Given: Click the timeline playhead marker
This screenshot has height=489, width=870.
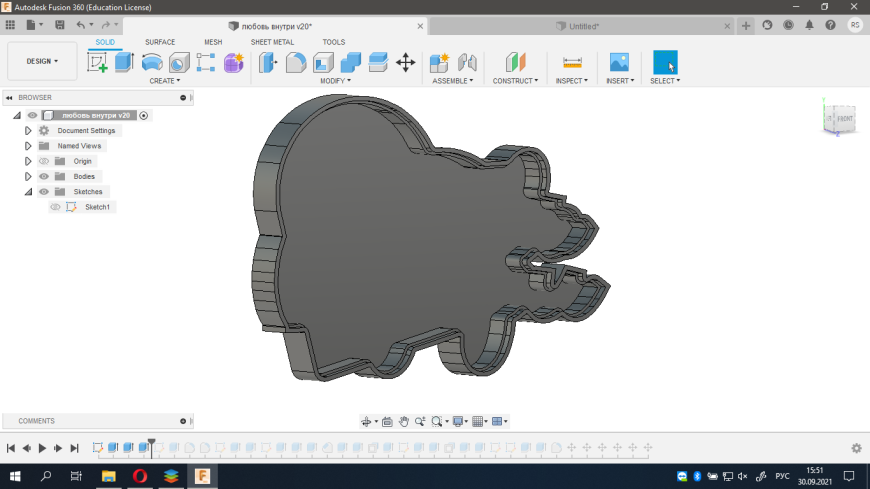Looking at the screenshot, I should pyautogui.click(x=152, y=442).
